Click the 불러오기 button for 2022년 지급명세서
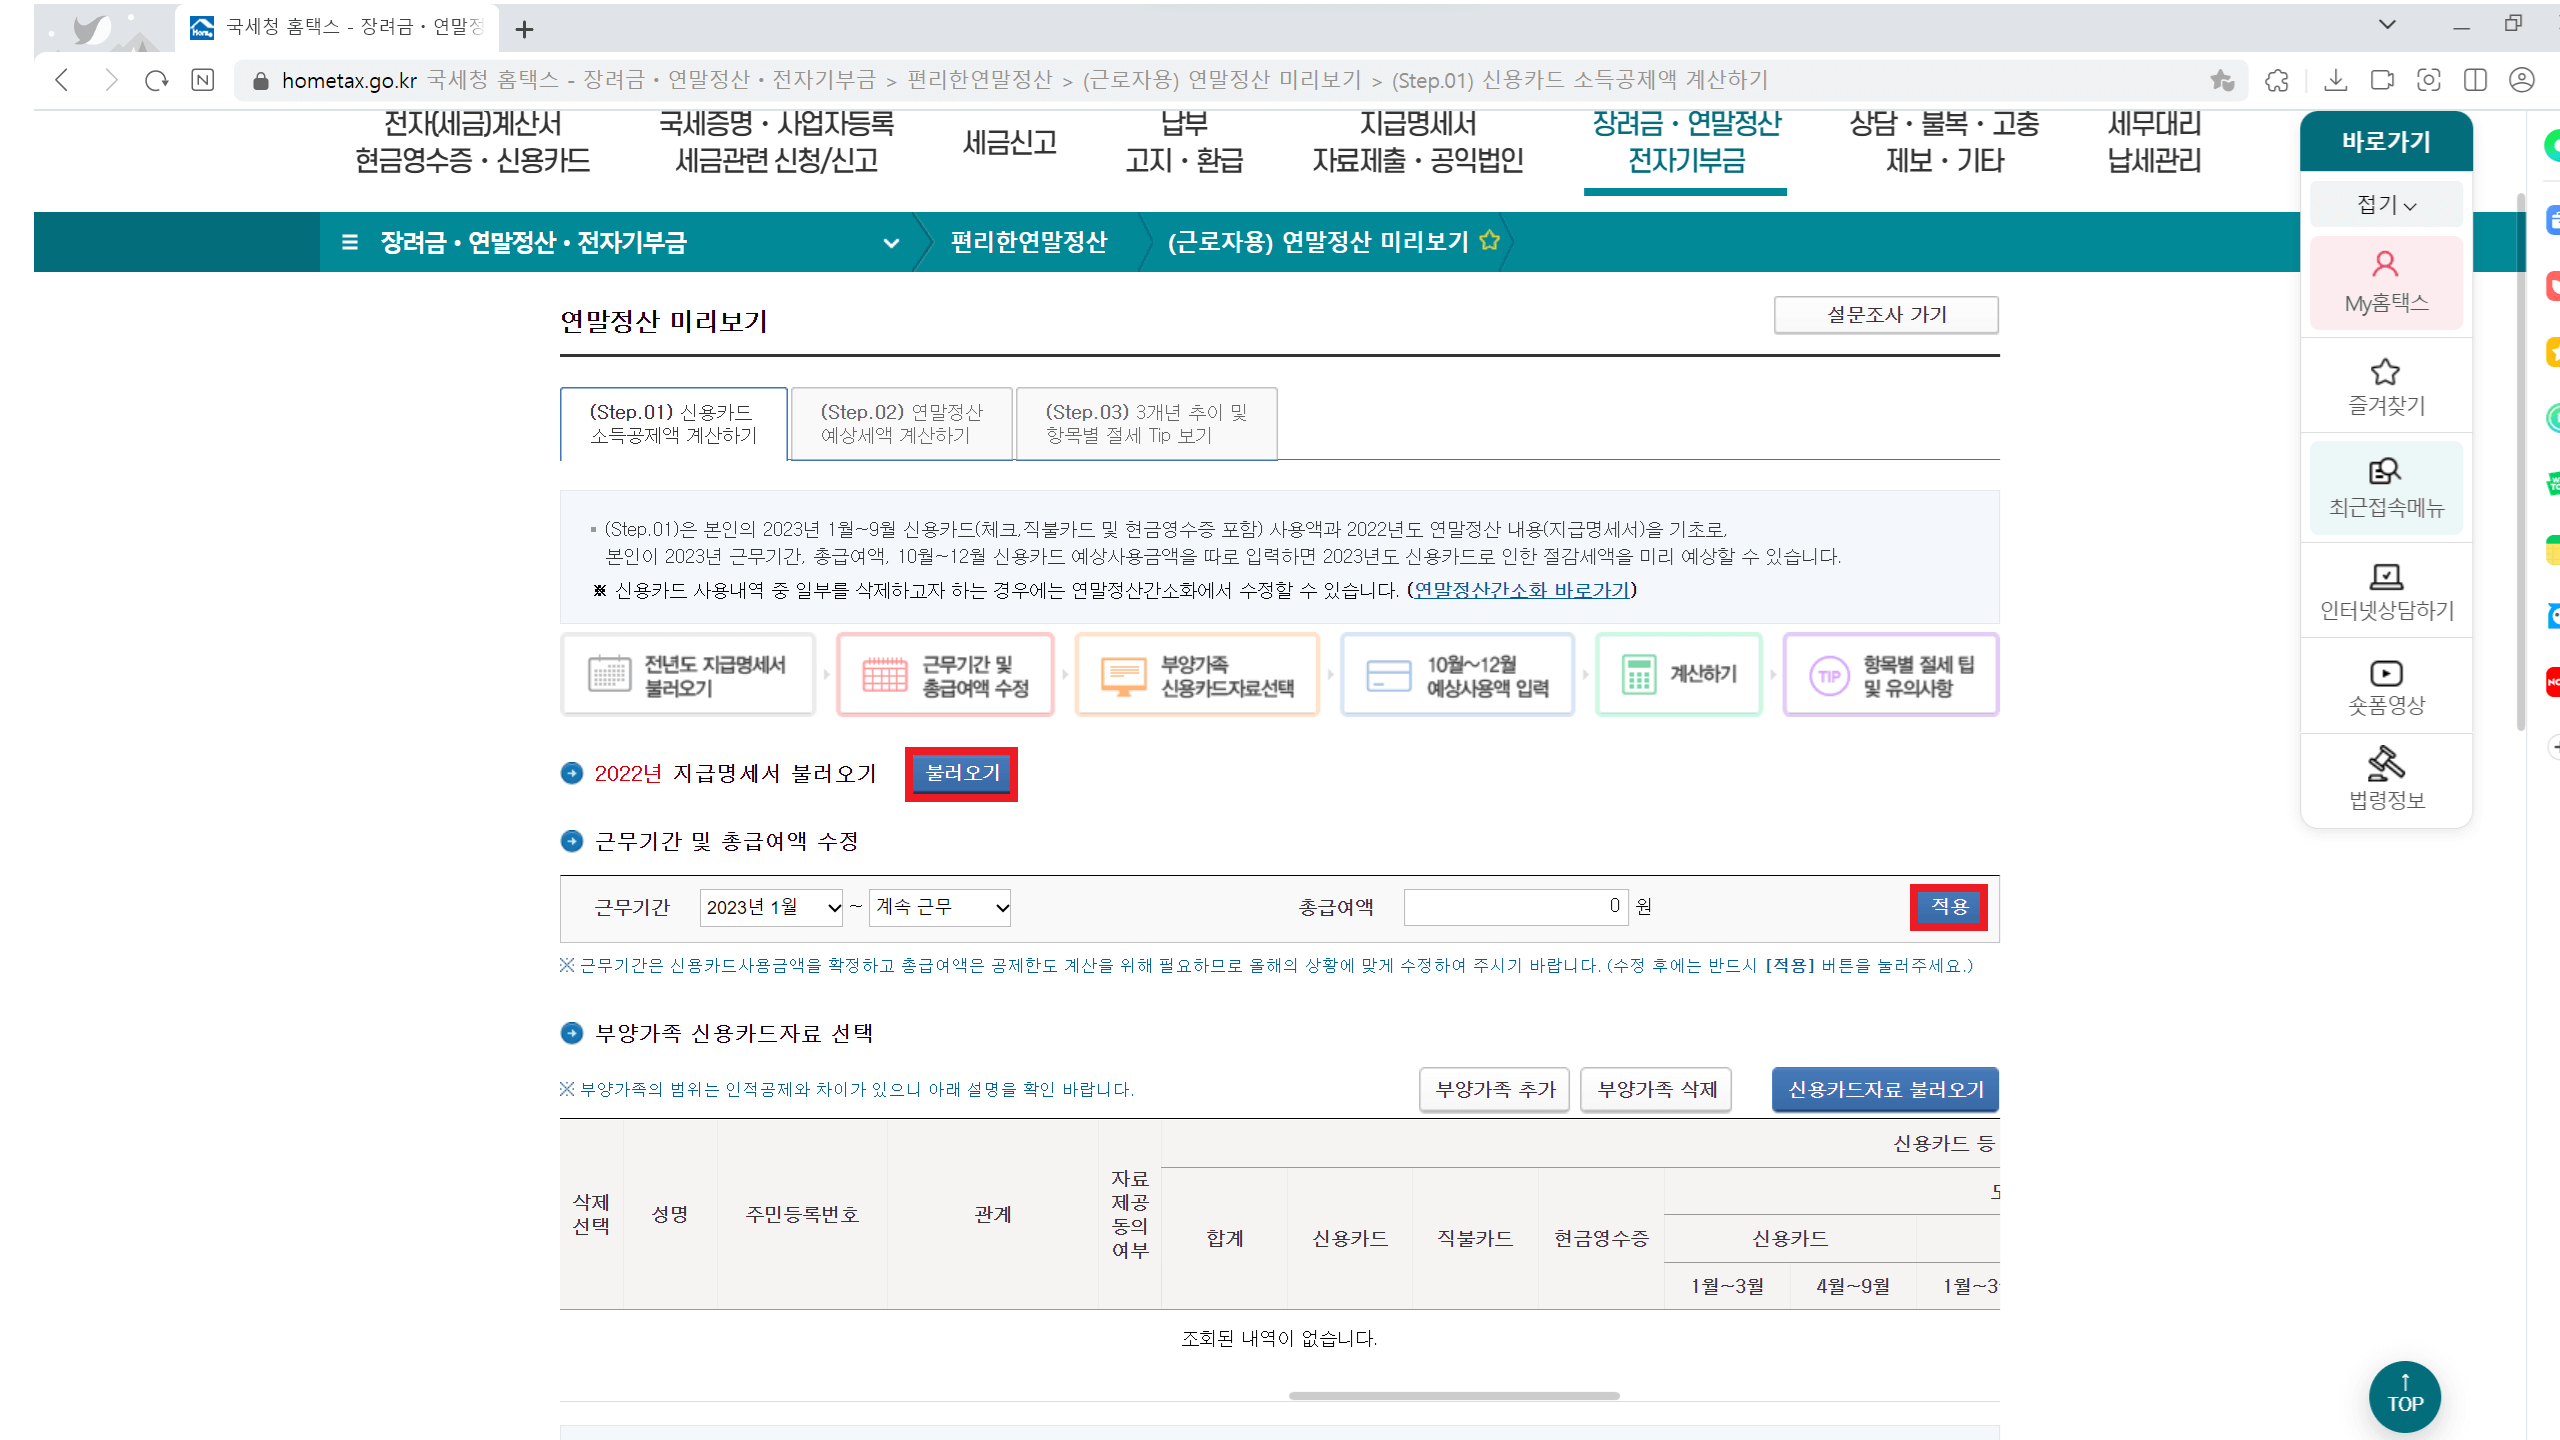The image size is (2560, 1440). tap(960, 772)
